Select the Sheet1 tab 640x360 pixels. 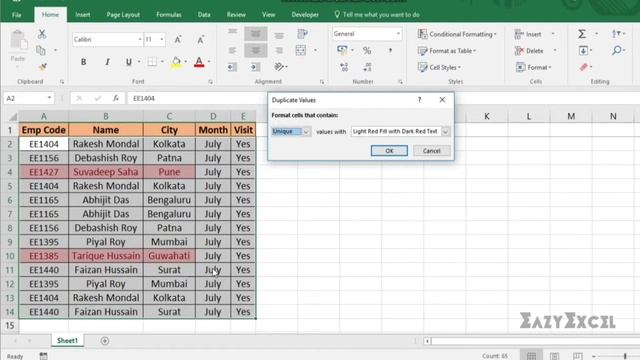click(67, 340)
